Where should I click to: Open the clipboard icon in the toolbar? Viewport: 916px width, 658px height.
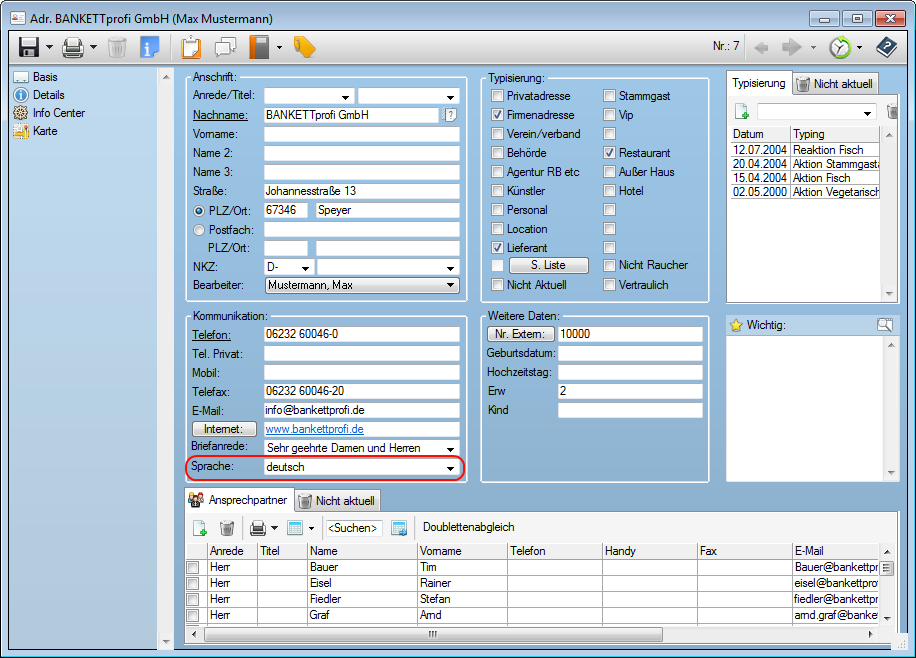coord(191,47)
